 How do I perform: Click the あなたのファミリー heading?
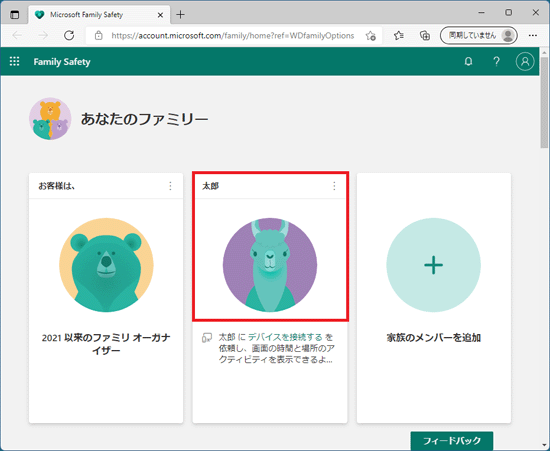coord(145,119)
